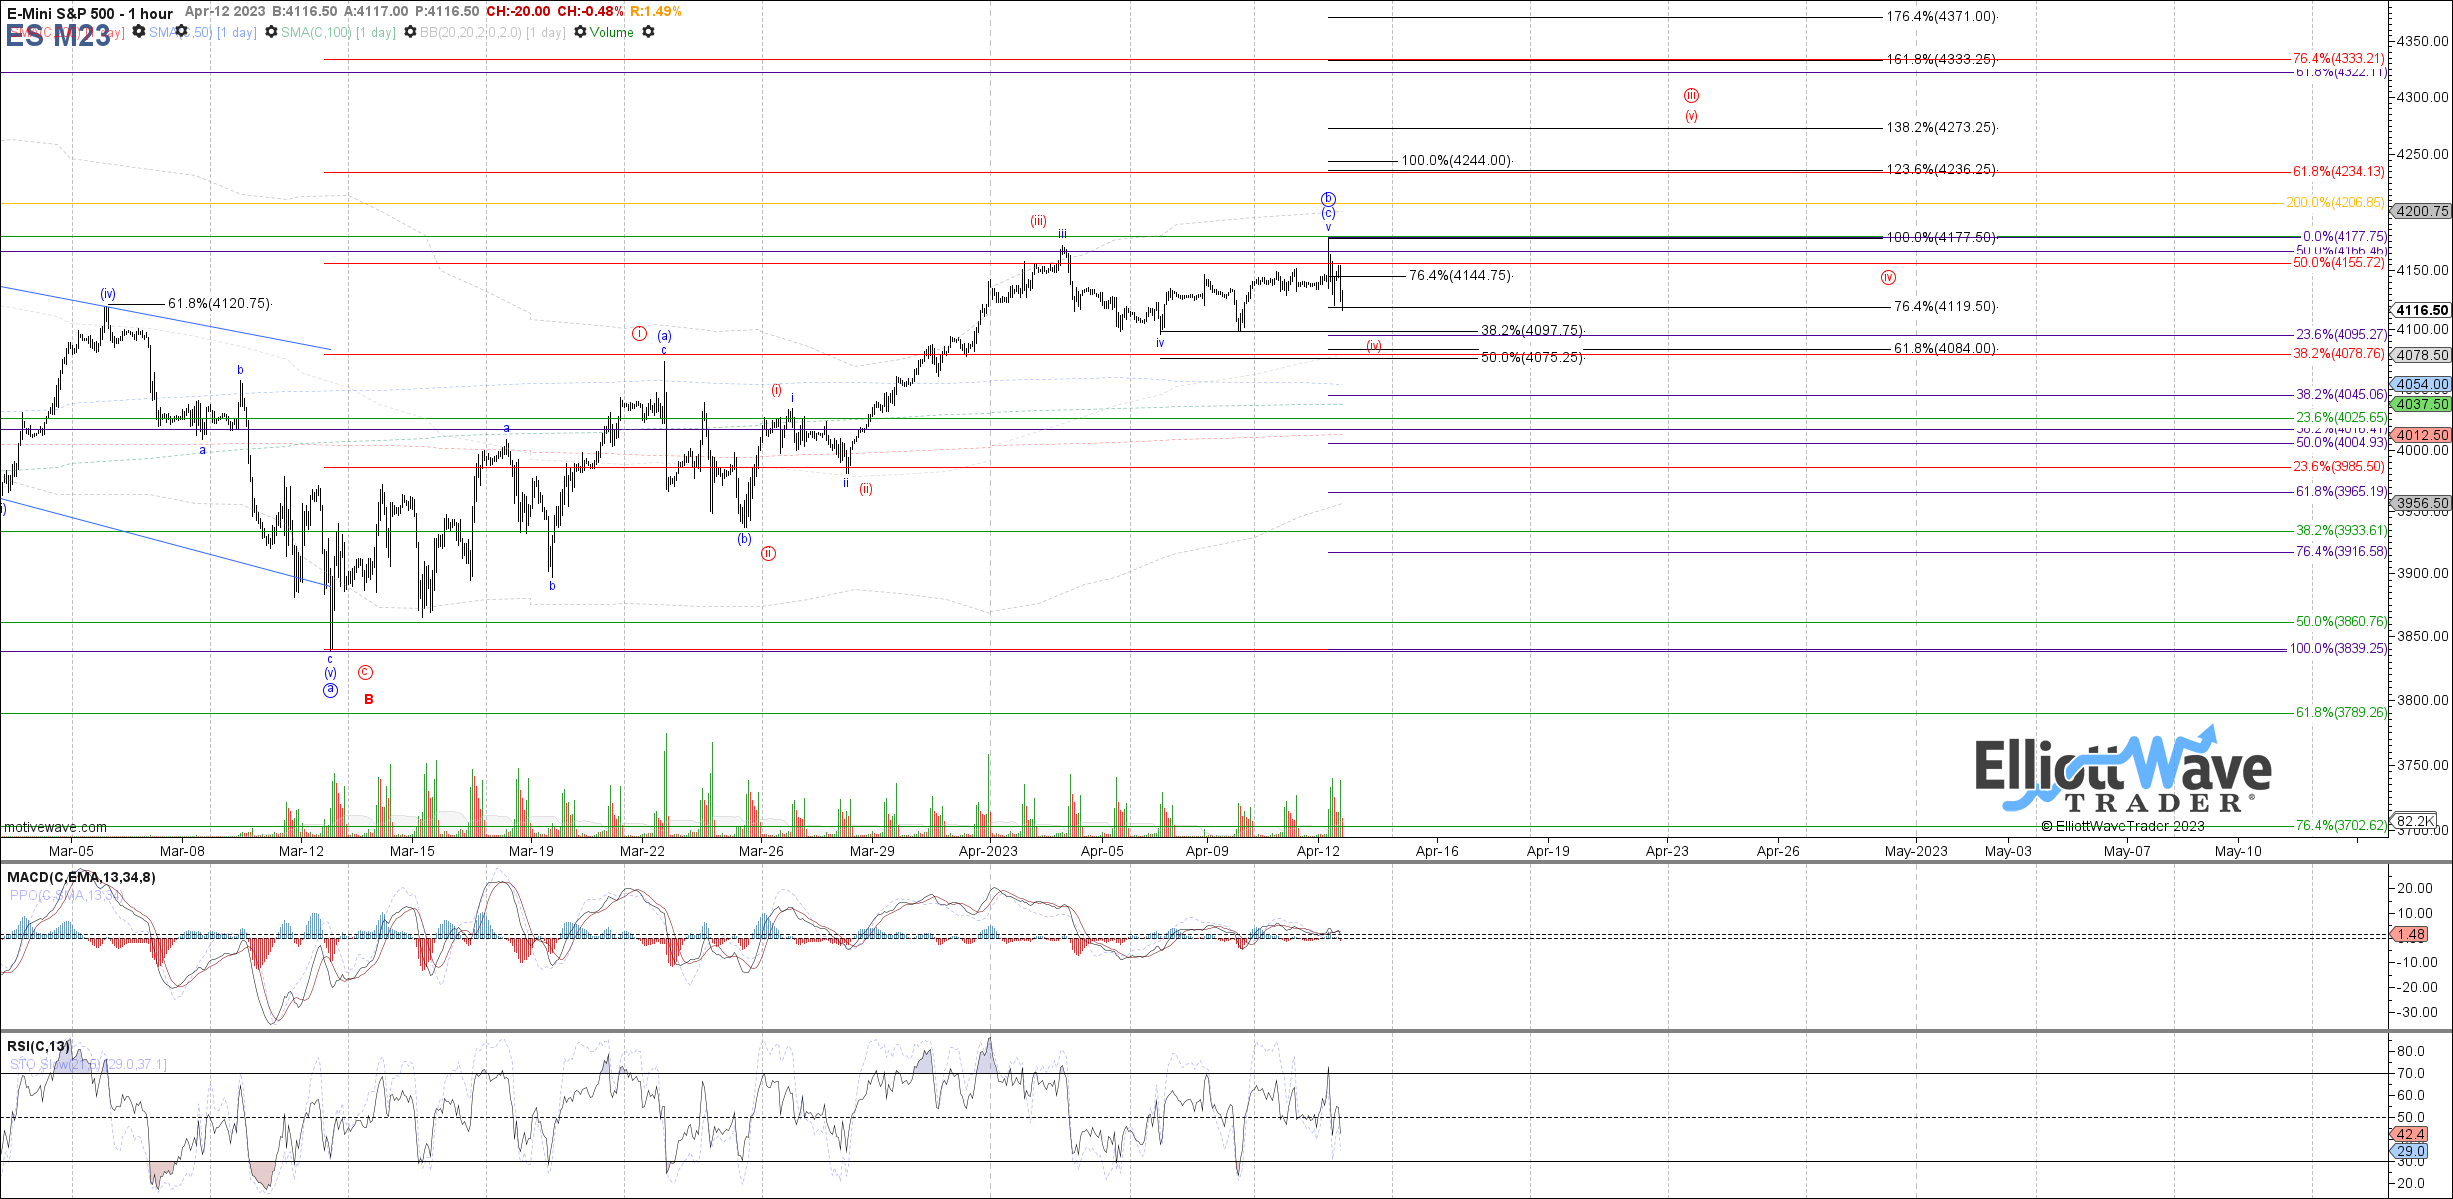Select the SMA(C,100) [1 day] study label
Viewport: 2453px width, 1199px height.
[x=338, y=32]
